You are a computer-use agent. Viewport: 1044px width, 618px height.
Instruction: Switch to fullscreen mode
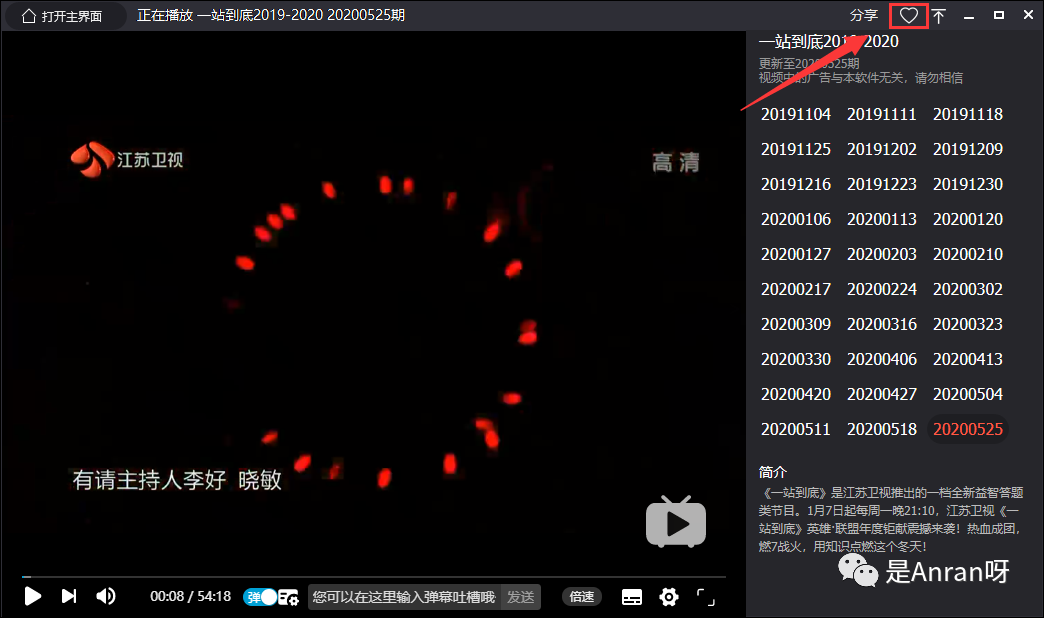[x=706, y=597]
